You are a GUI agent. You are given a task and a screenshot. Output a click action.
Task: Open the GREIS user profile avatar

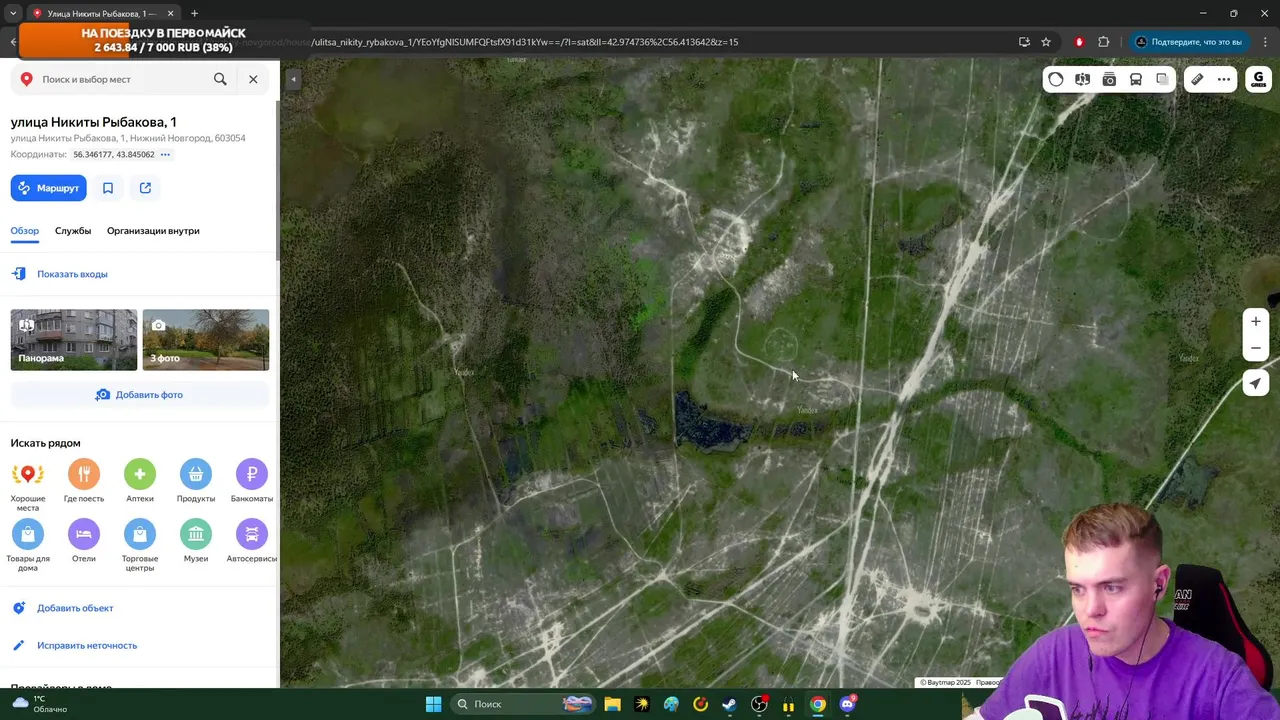(x=1258, y=79)
